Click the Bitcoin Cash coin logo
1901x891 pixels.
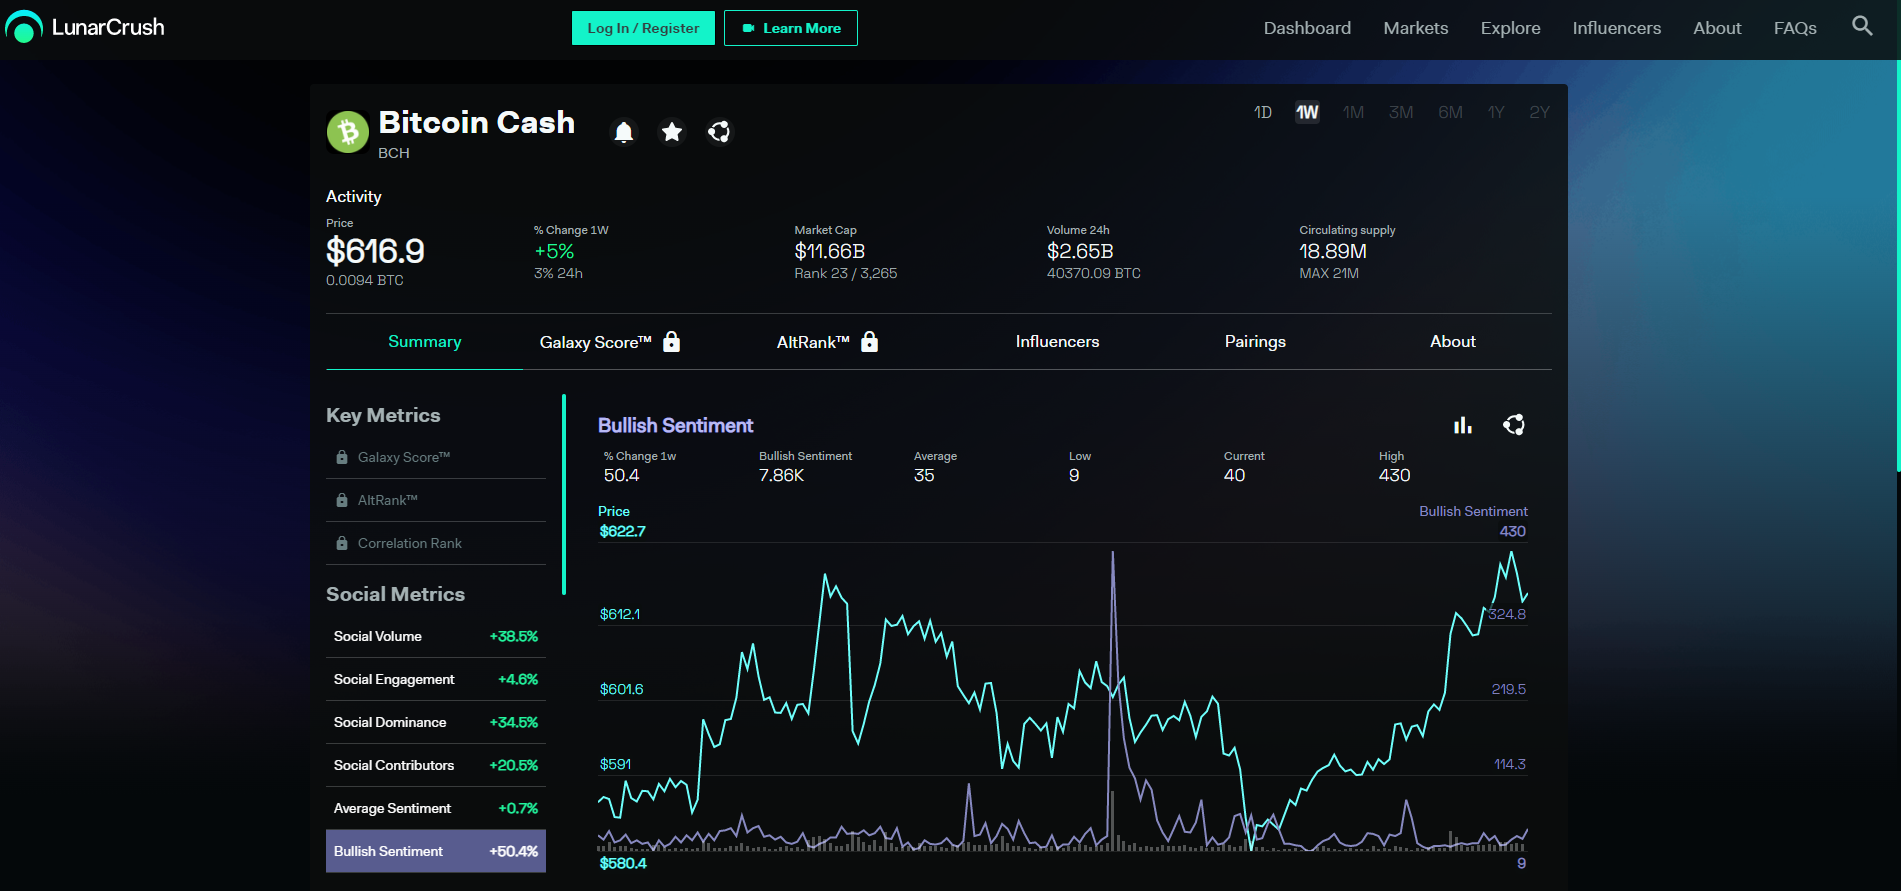pyautogui.click(x=348, y=132)
